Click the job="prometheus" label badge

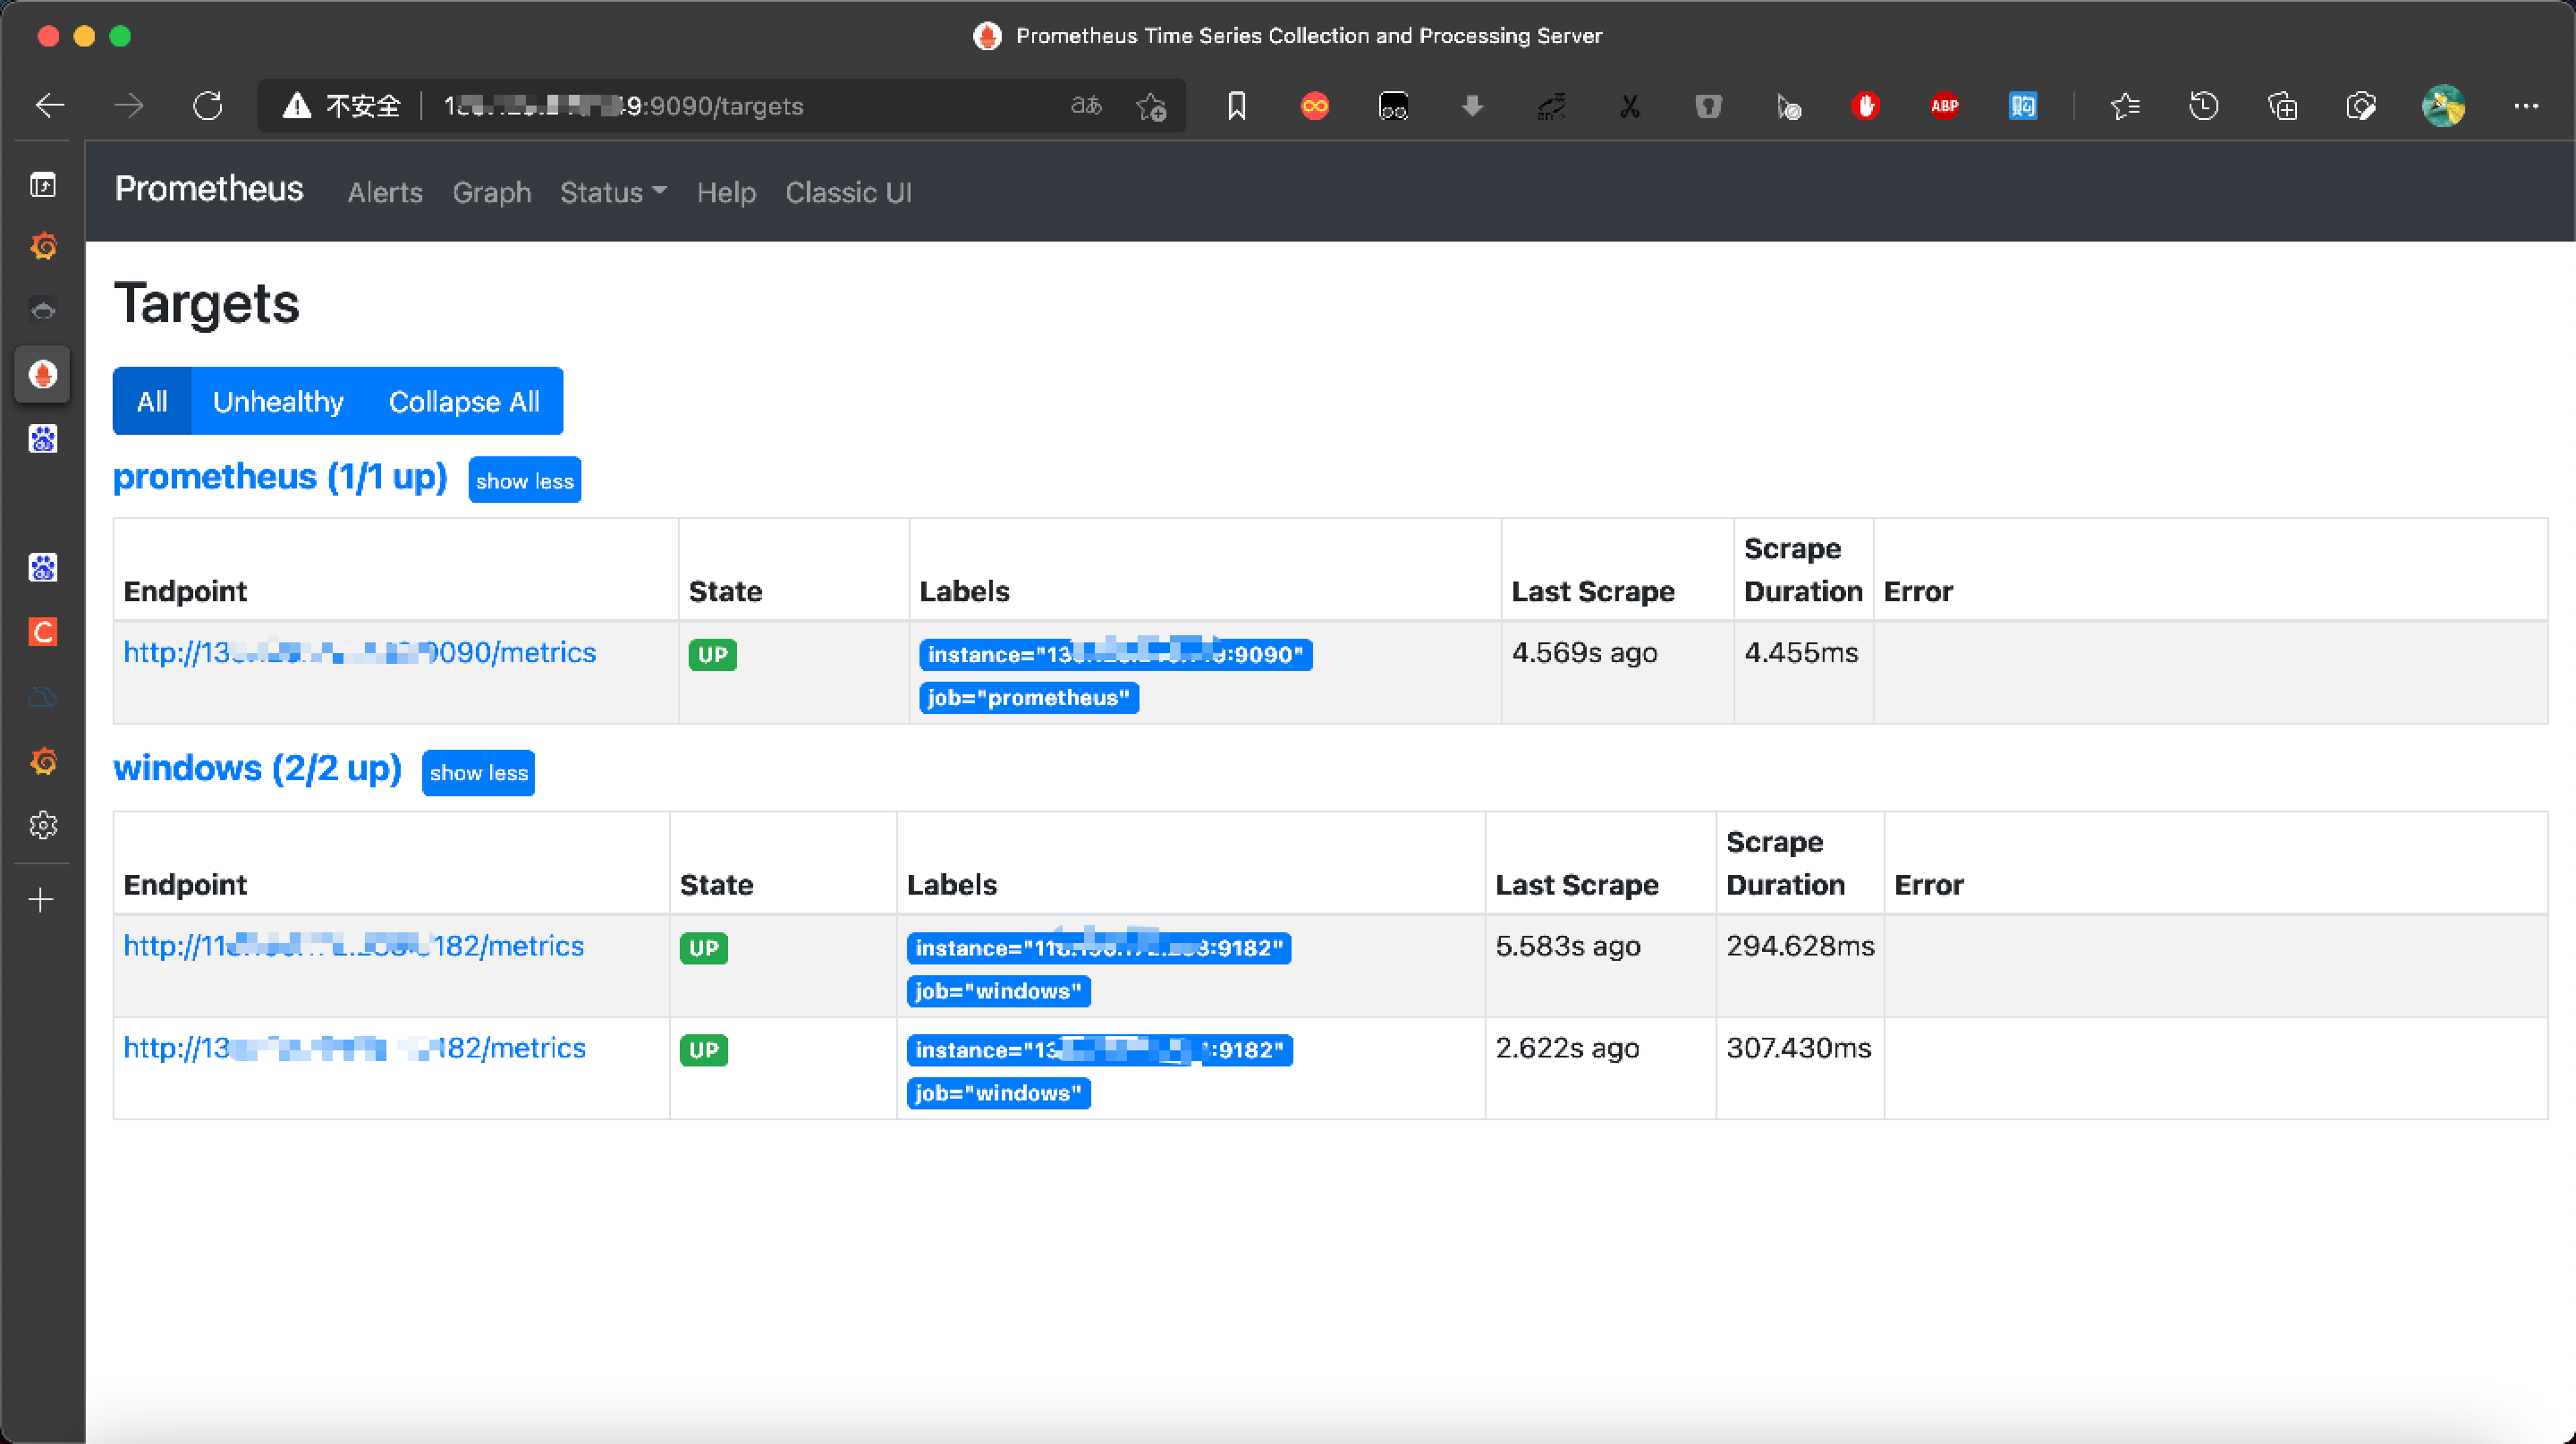pyautogui.click(x=1029, y=698)
